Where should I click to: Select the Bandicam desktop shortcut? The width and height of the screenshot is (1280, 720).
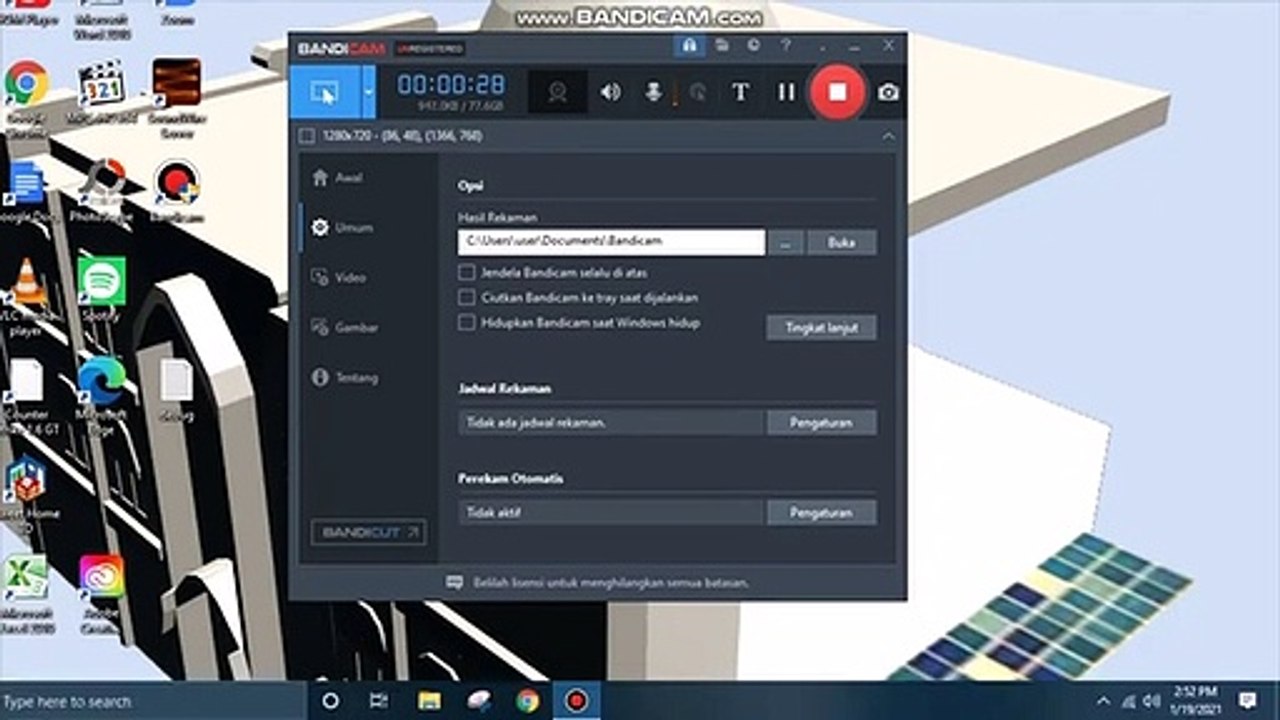point(177,191)
